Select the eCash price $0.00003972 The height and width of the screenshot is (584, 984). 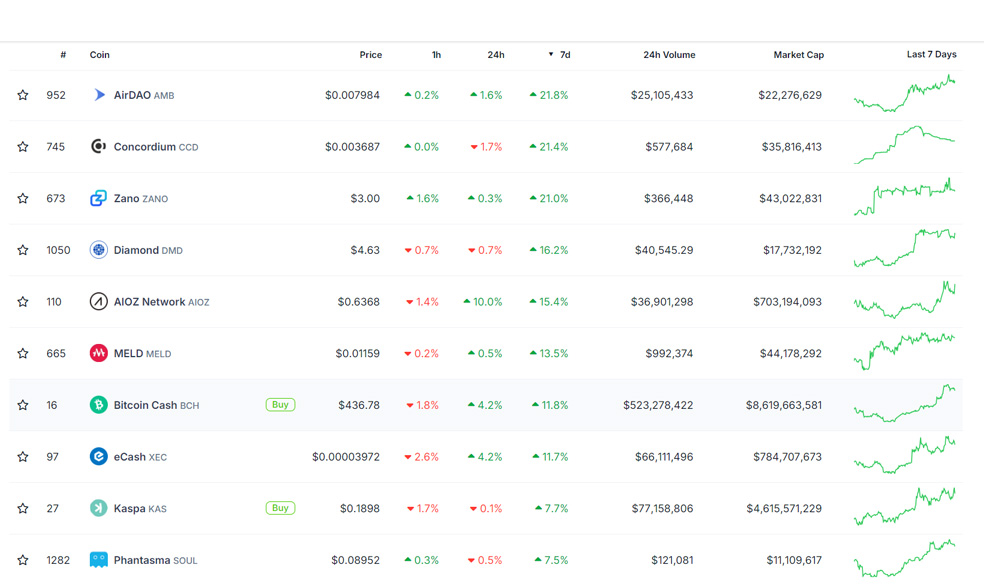tap(346, 457)
